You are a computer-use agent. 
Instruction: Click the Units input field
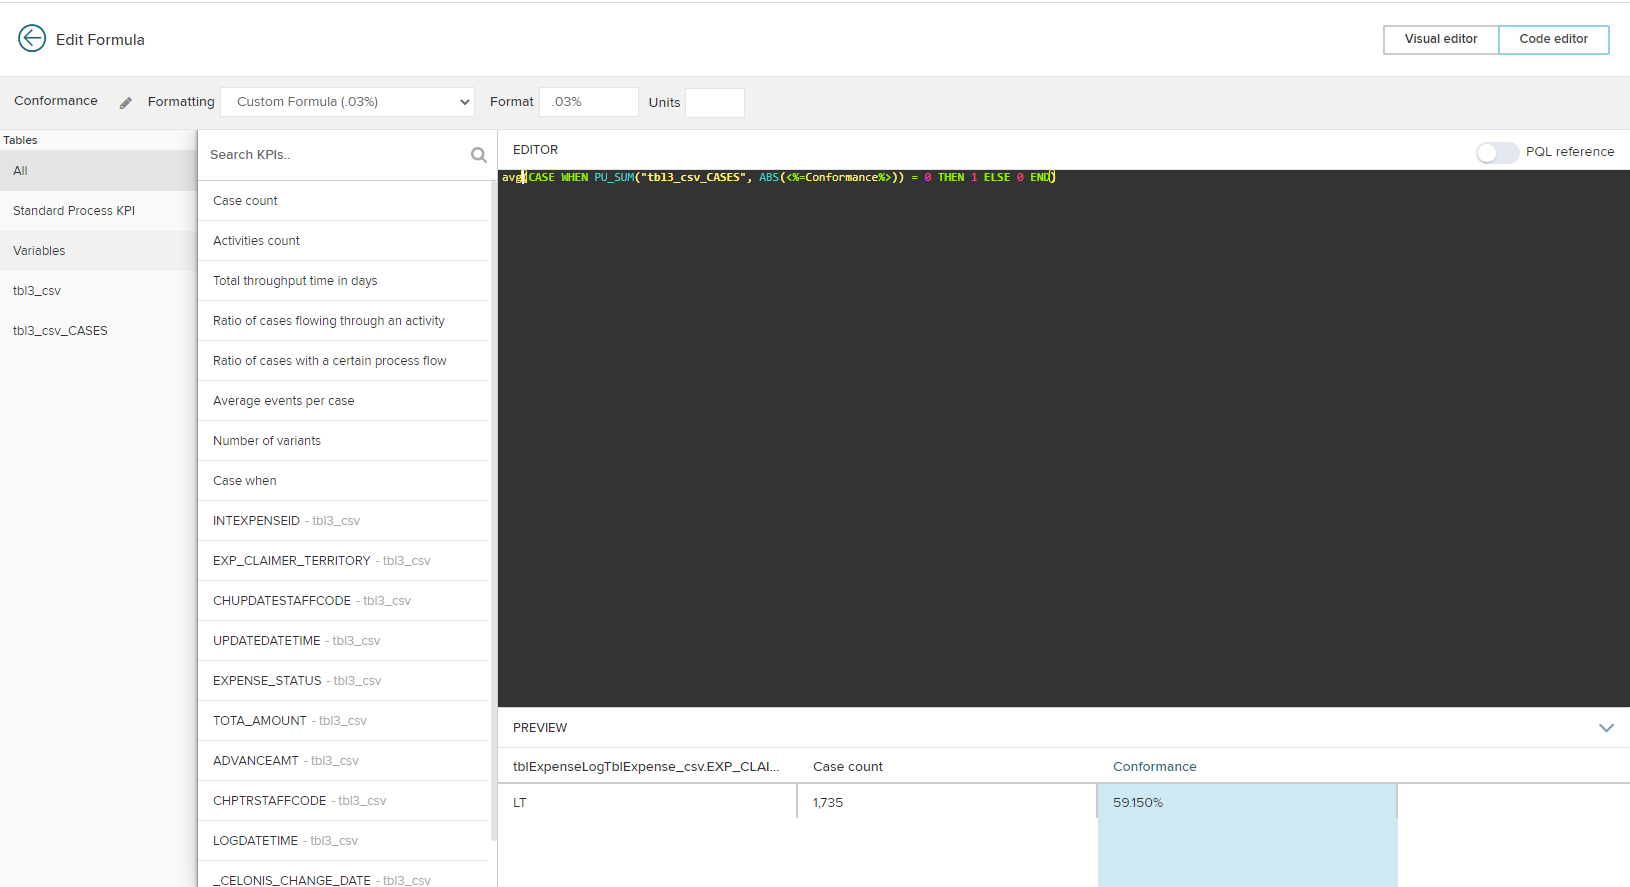(x=715, y=102)
